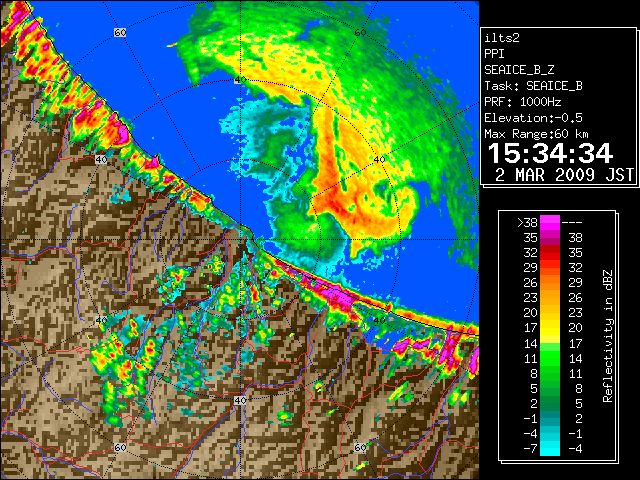
Task: Click the 'SEAICE_B_Z' product label
Action: pyautogui.click(x=519, y=70)
